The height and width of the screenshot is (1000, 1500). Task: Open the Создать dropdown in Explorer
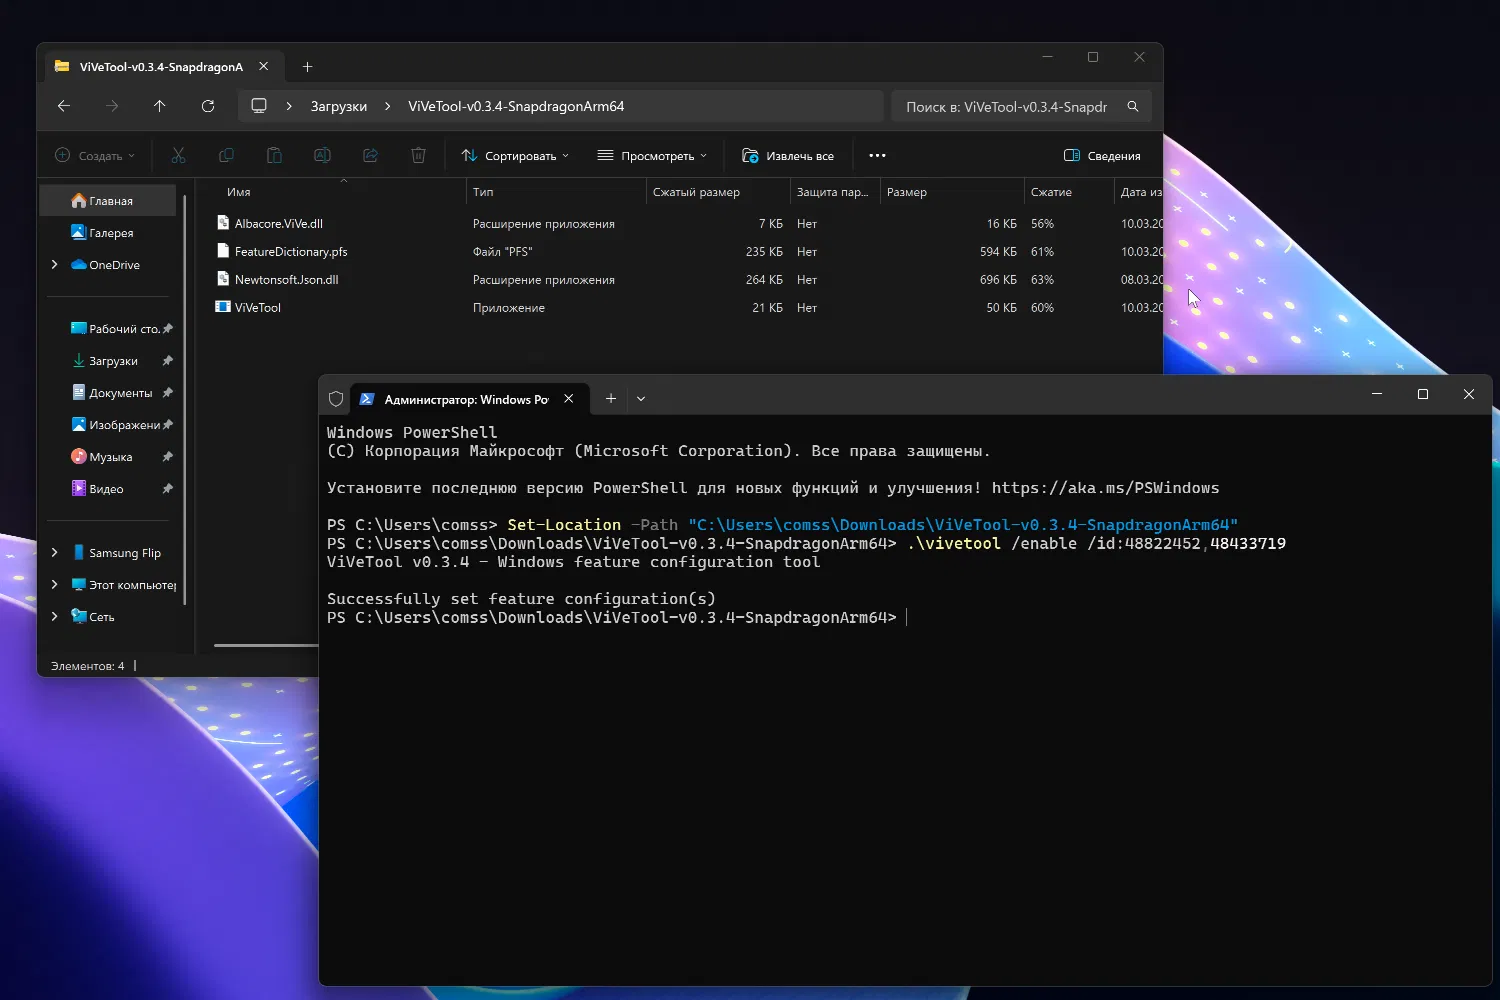94,155
